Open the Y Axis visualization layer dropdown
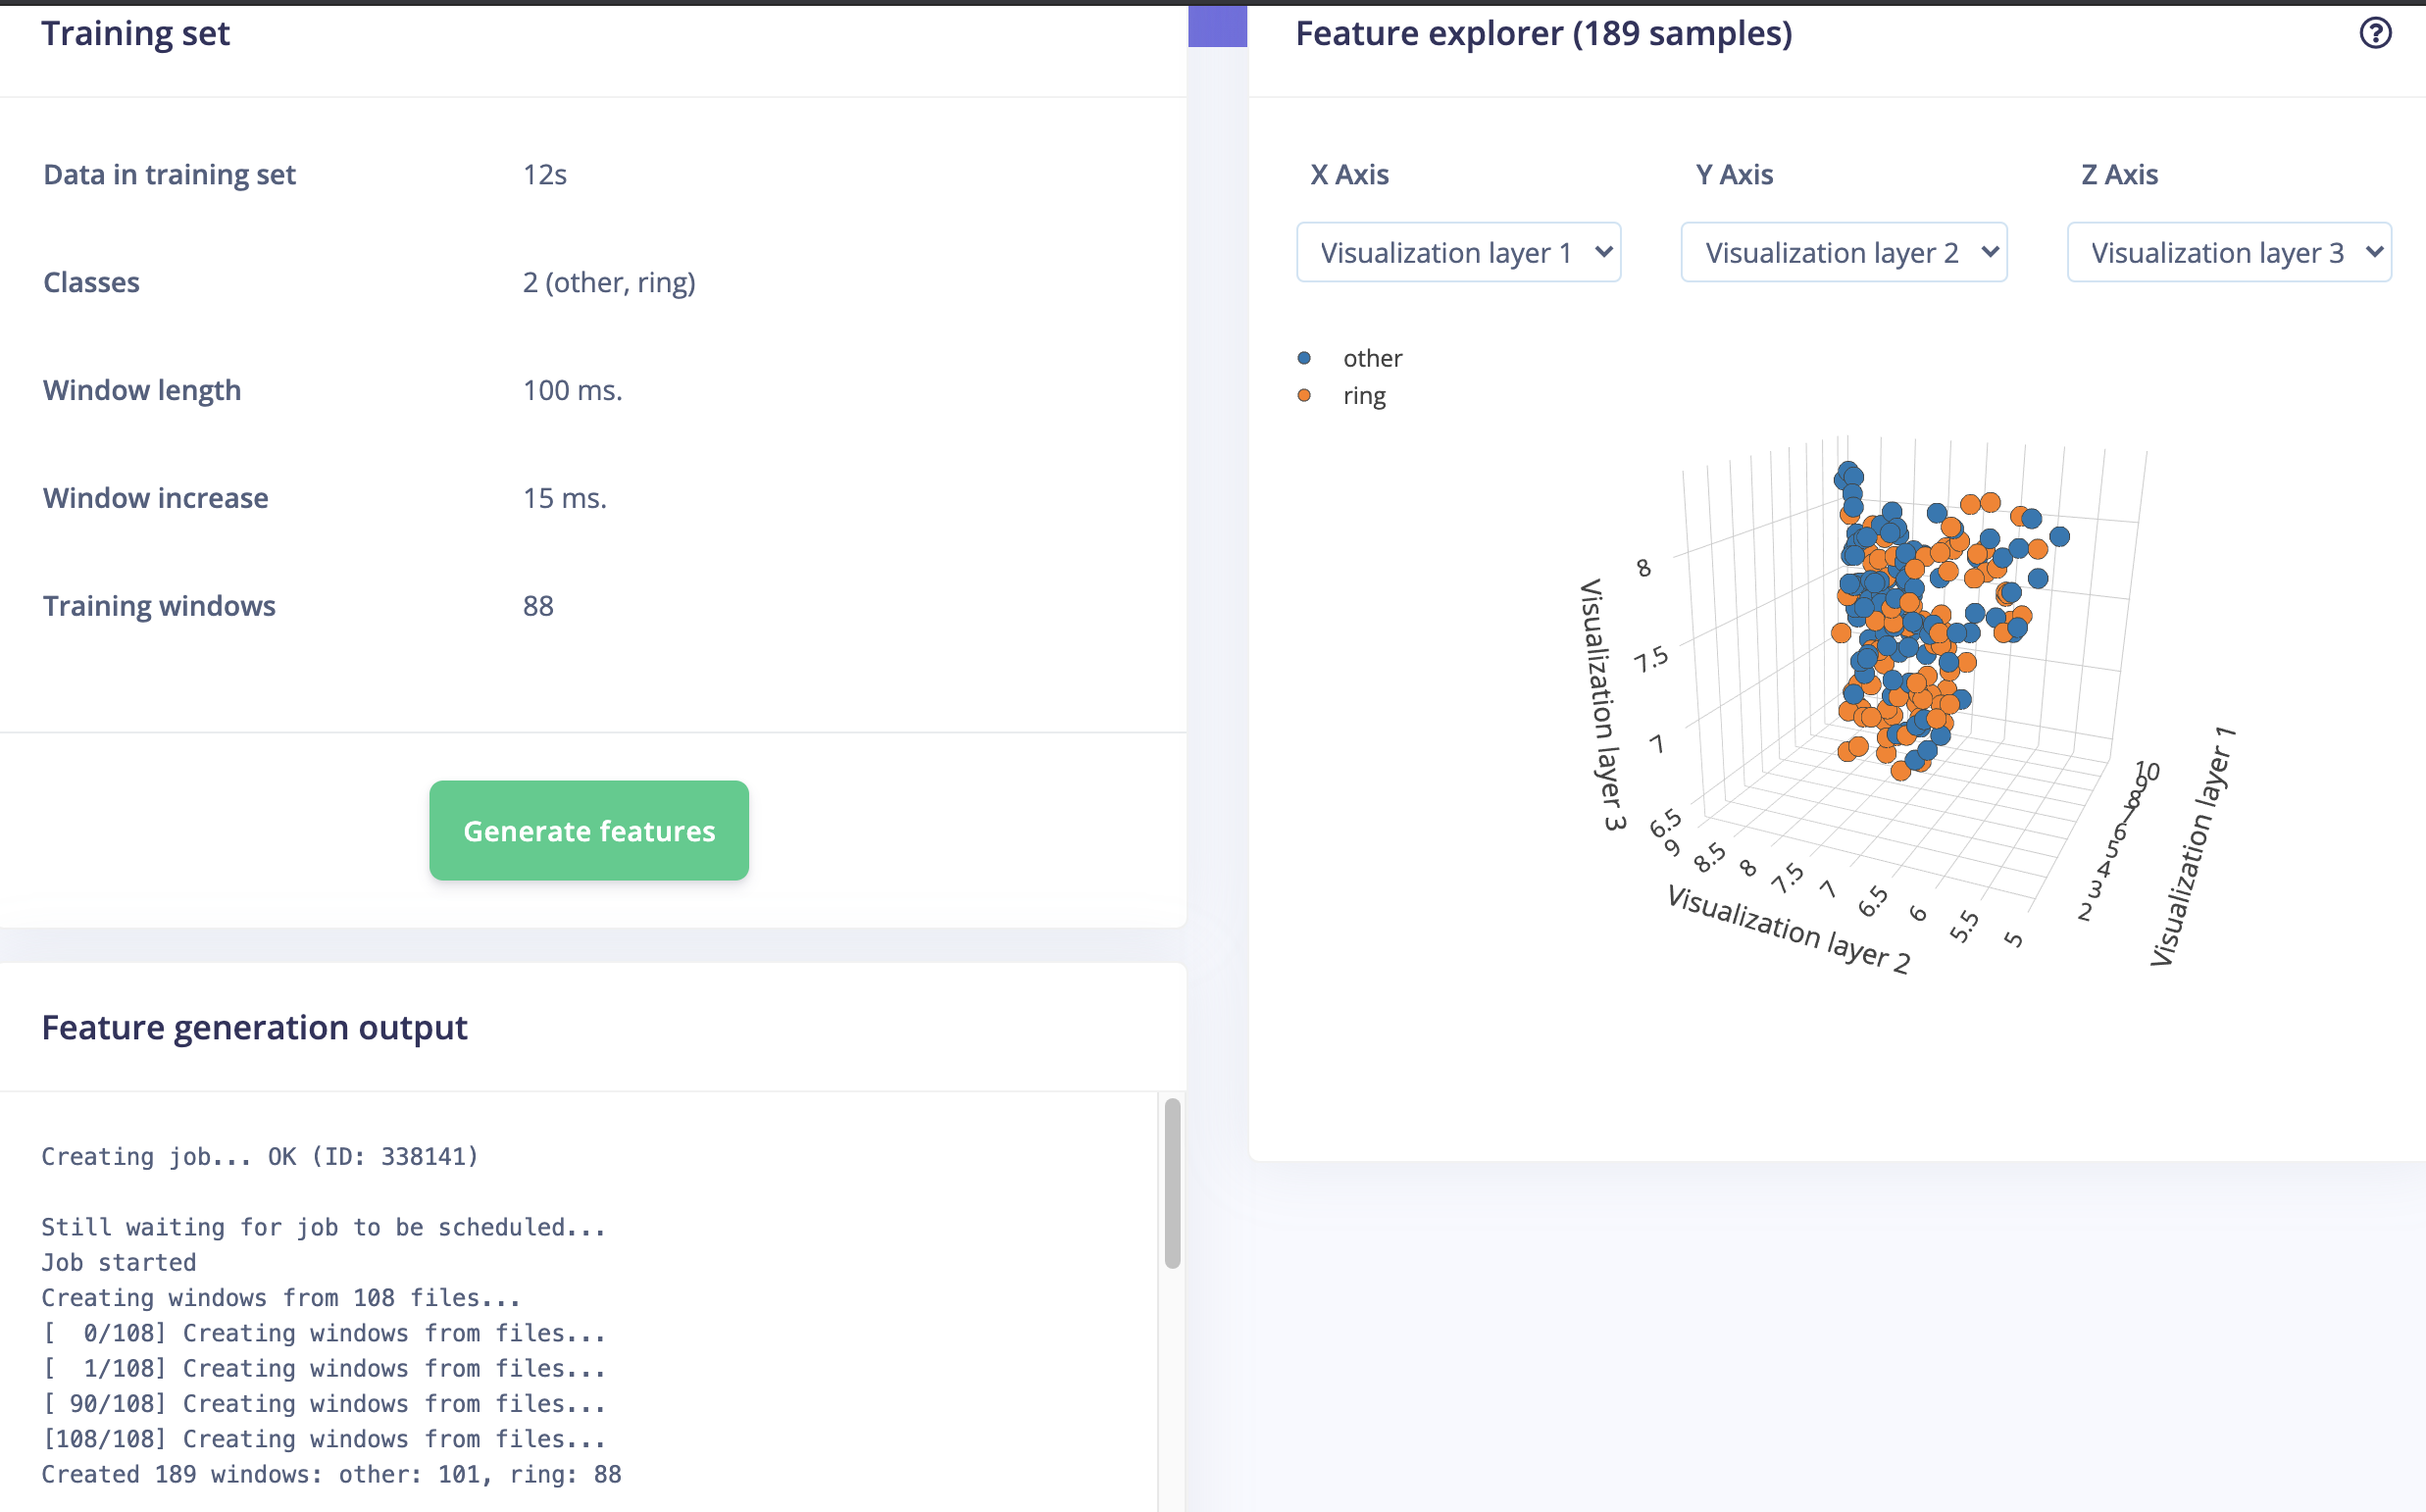 click(x=1843, y=252)
